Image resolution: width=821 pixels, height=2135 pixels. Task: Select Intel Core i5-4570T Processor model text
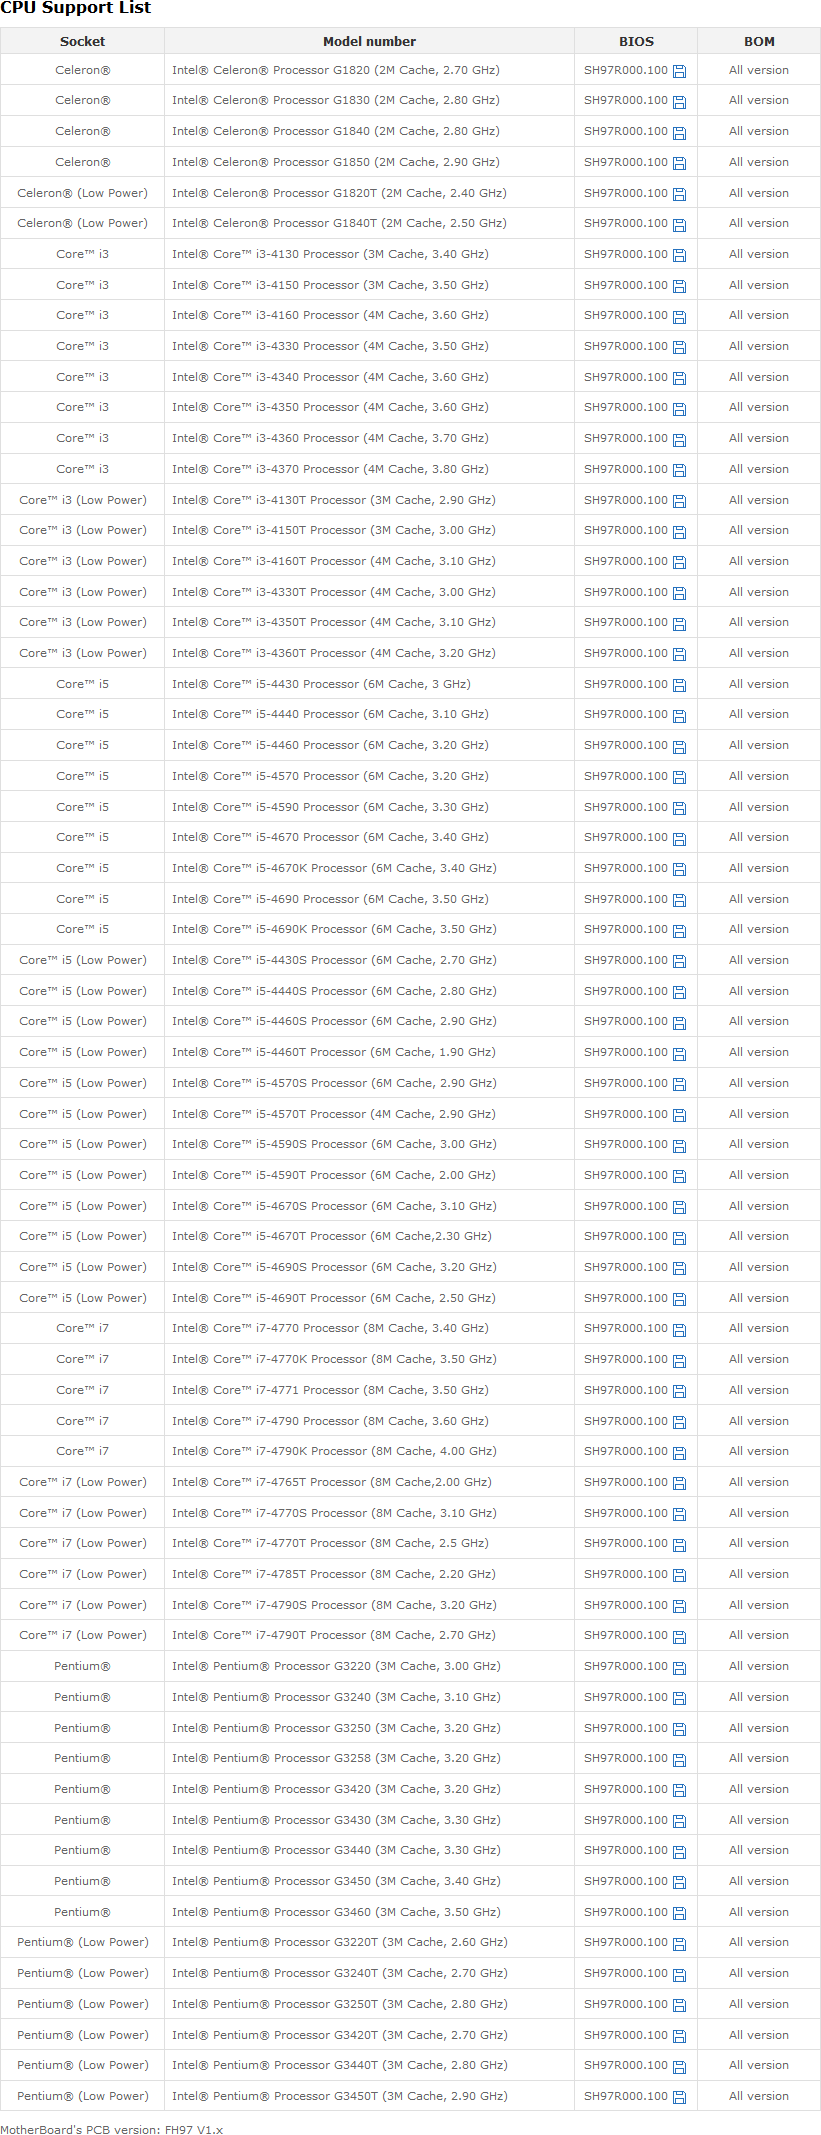click(x=333, y=1114)
